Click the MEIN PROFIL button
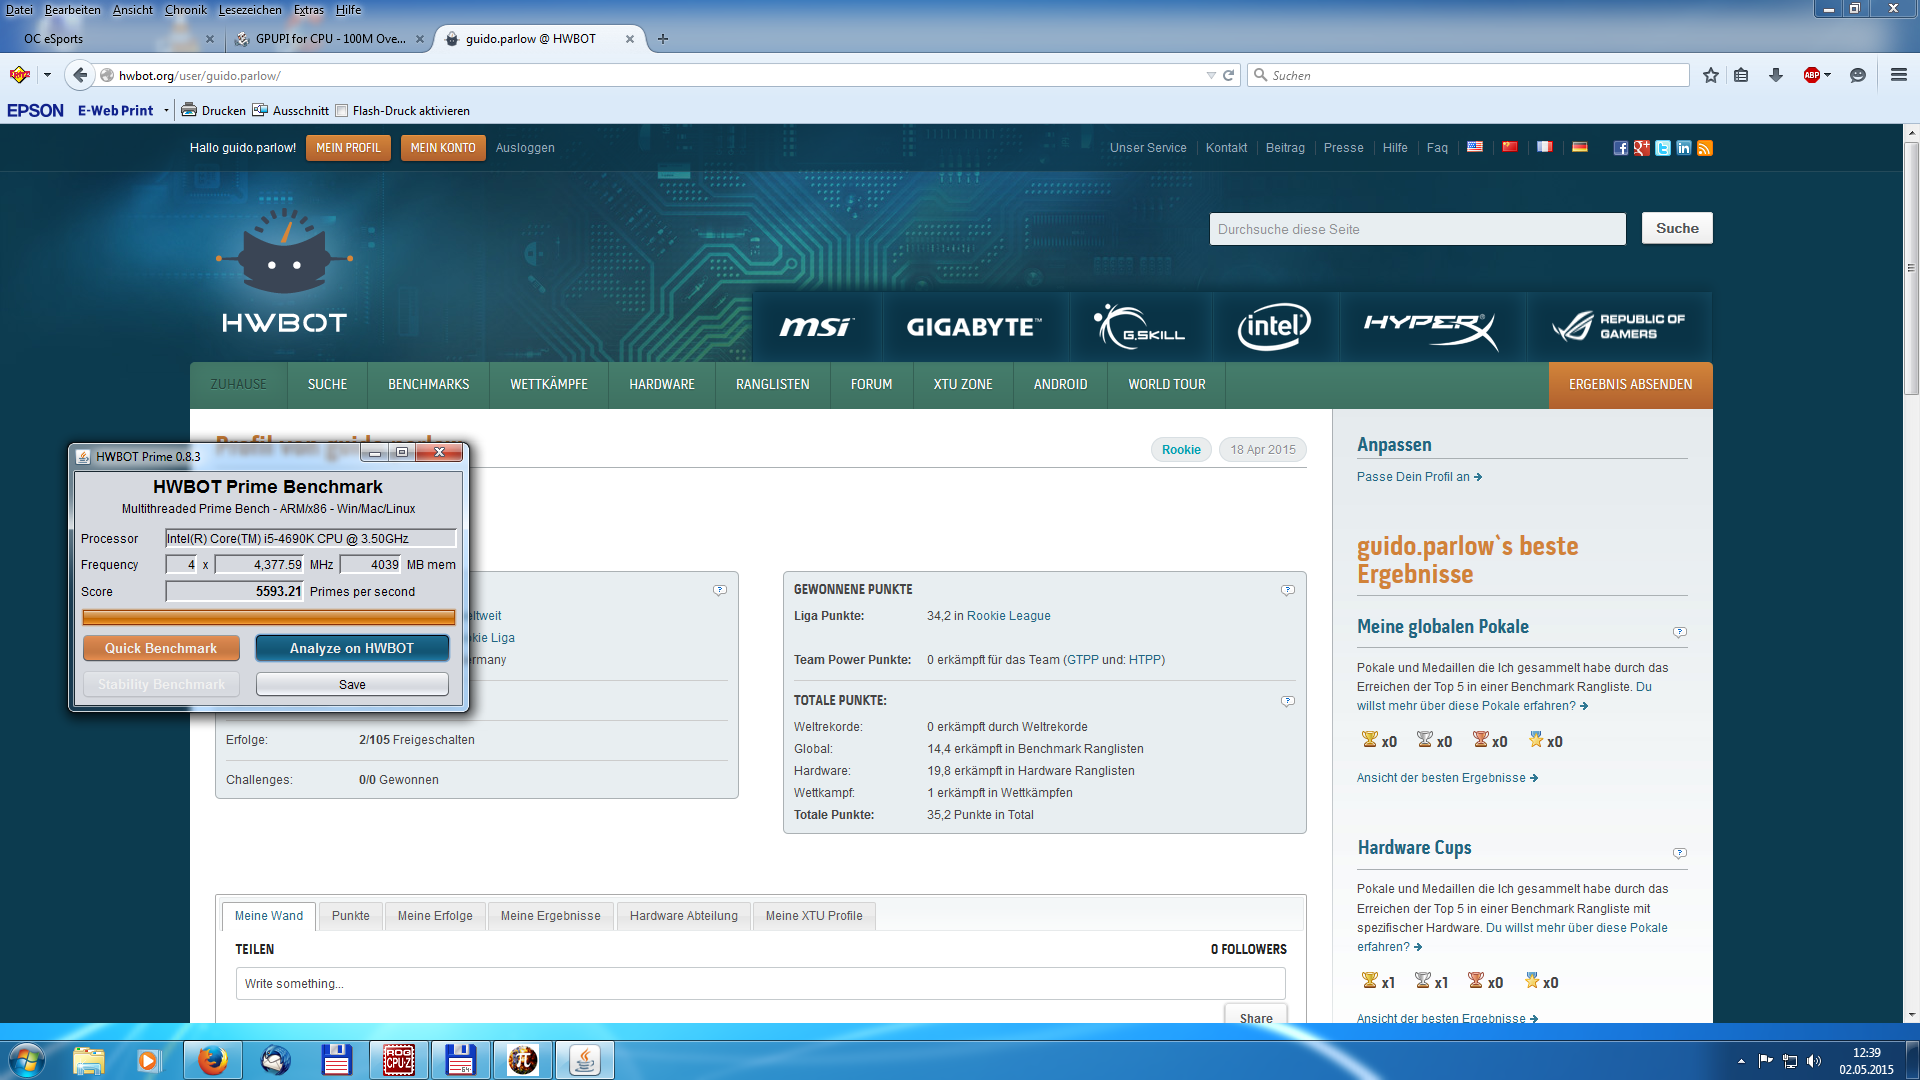The width and height of the screenshot is (1920, 1080). pos(348,148)
